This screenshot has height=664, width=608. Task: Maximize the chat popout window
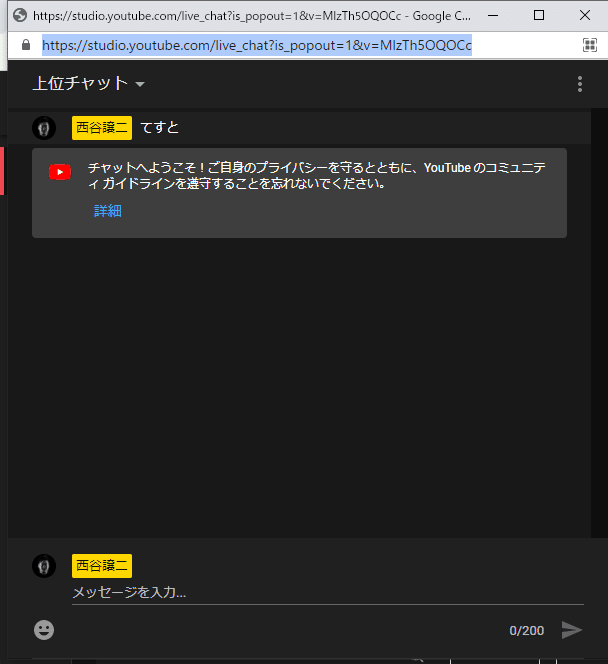tap(539, 15)
